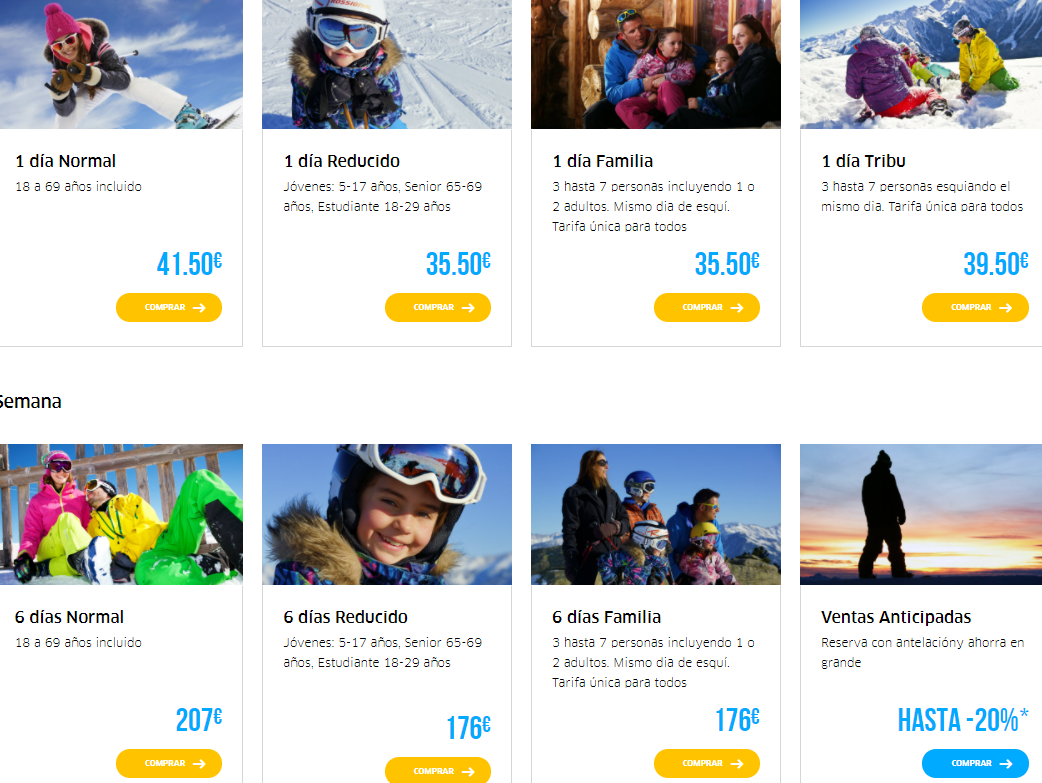Click Comprar for 6 días Normal
The image size is (1042, 783).
(x=168, y=764)
